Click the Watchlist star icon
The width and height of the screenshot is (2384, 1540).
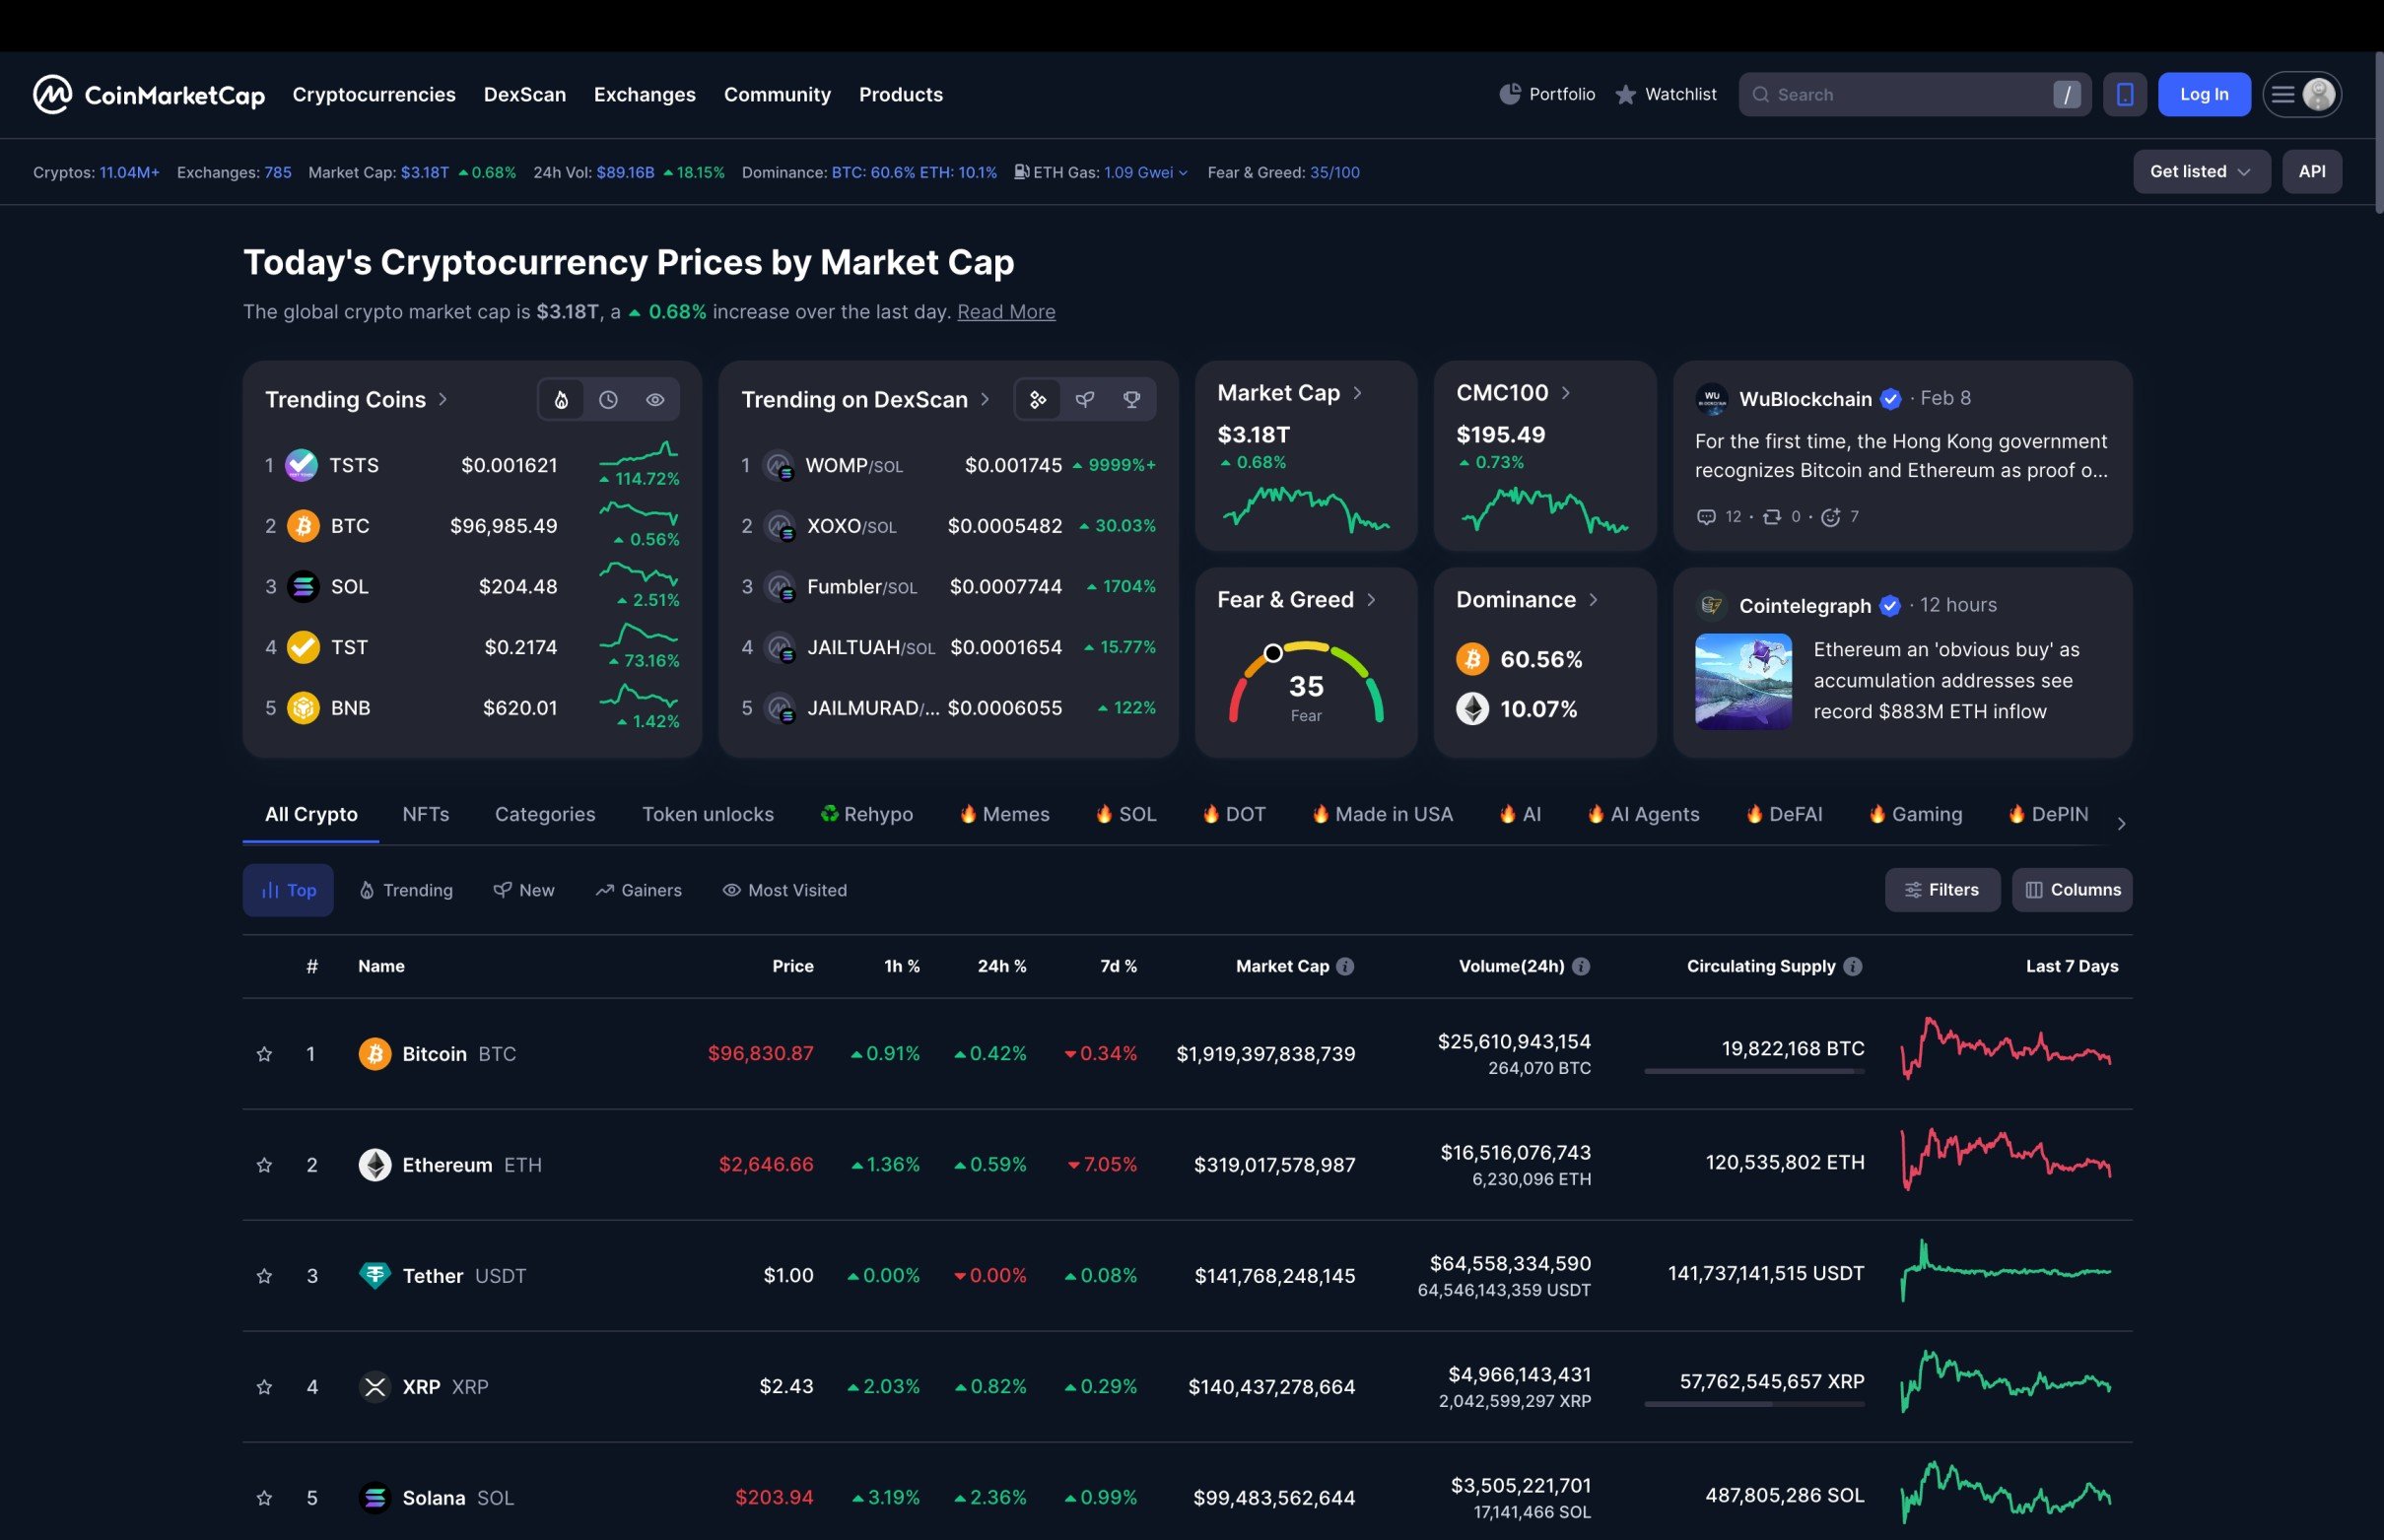1626,94
